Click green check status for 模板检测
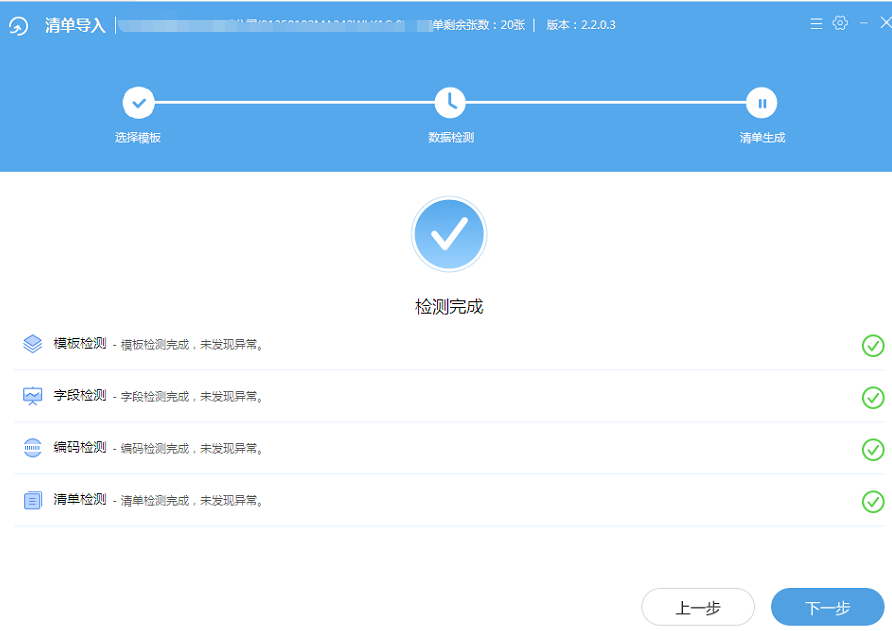Image resolution: width=892 pixels, height=631 pixels. point(873,345)
